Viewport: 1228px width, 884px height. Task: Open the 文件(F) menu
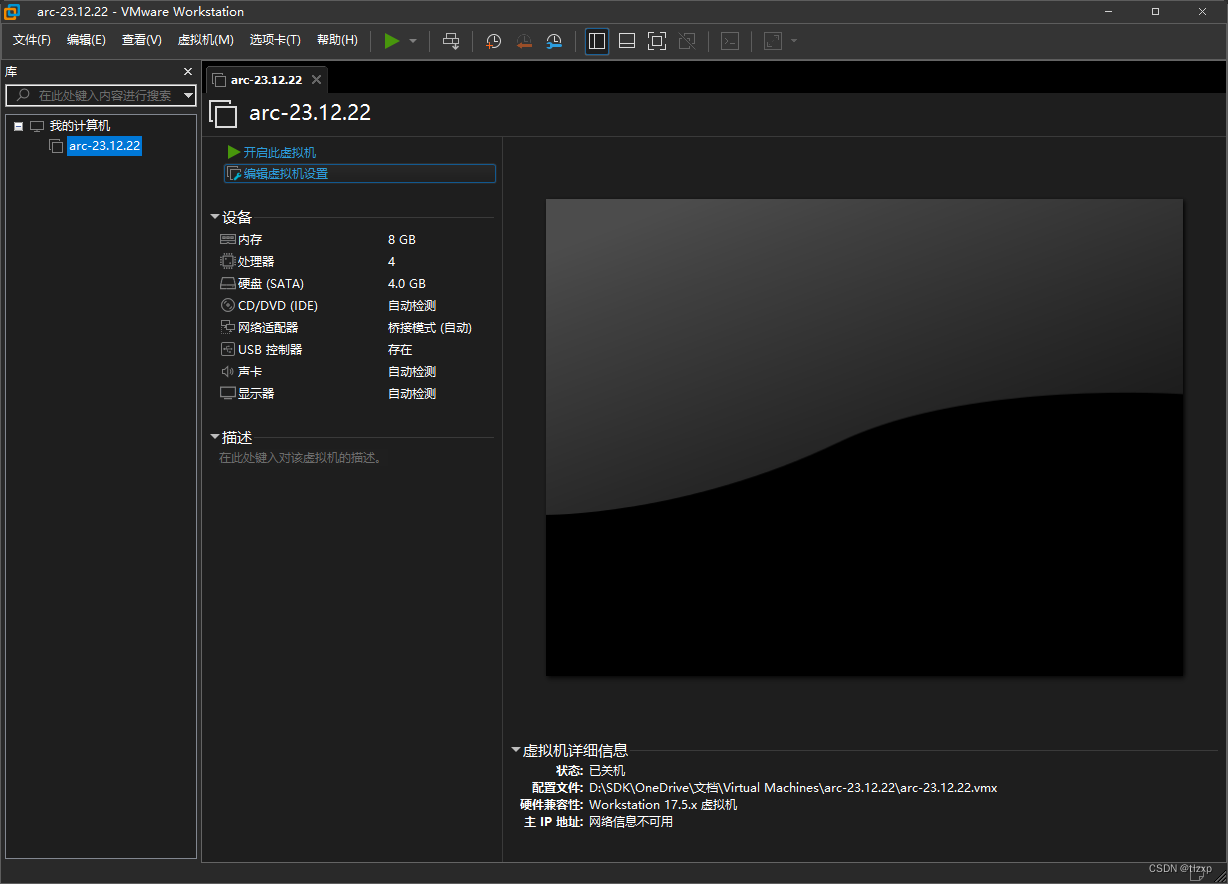click(32, 40)
